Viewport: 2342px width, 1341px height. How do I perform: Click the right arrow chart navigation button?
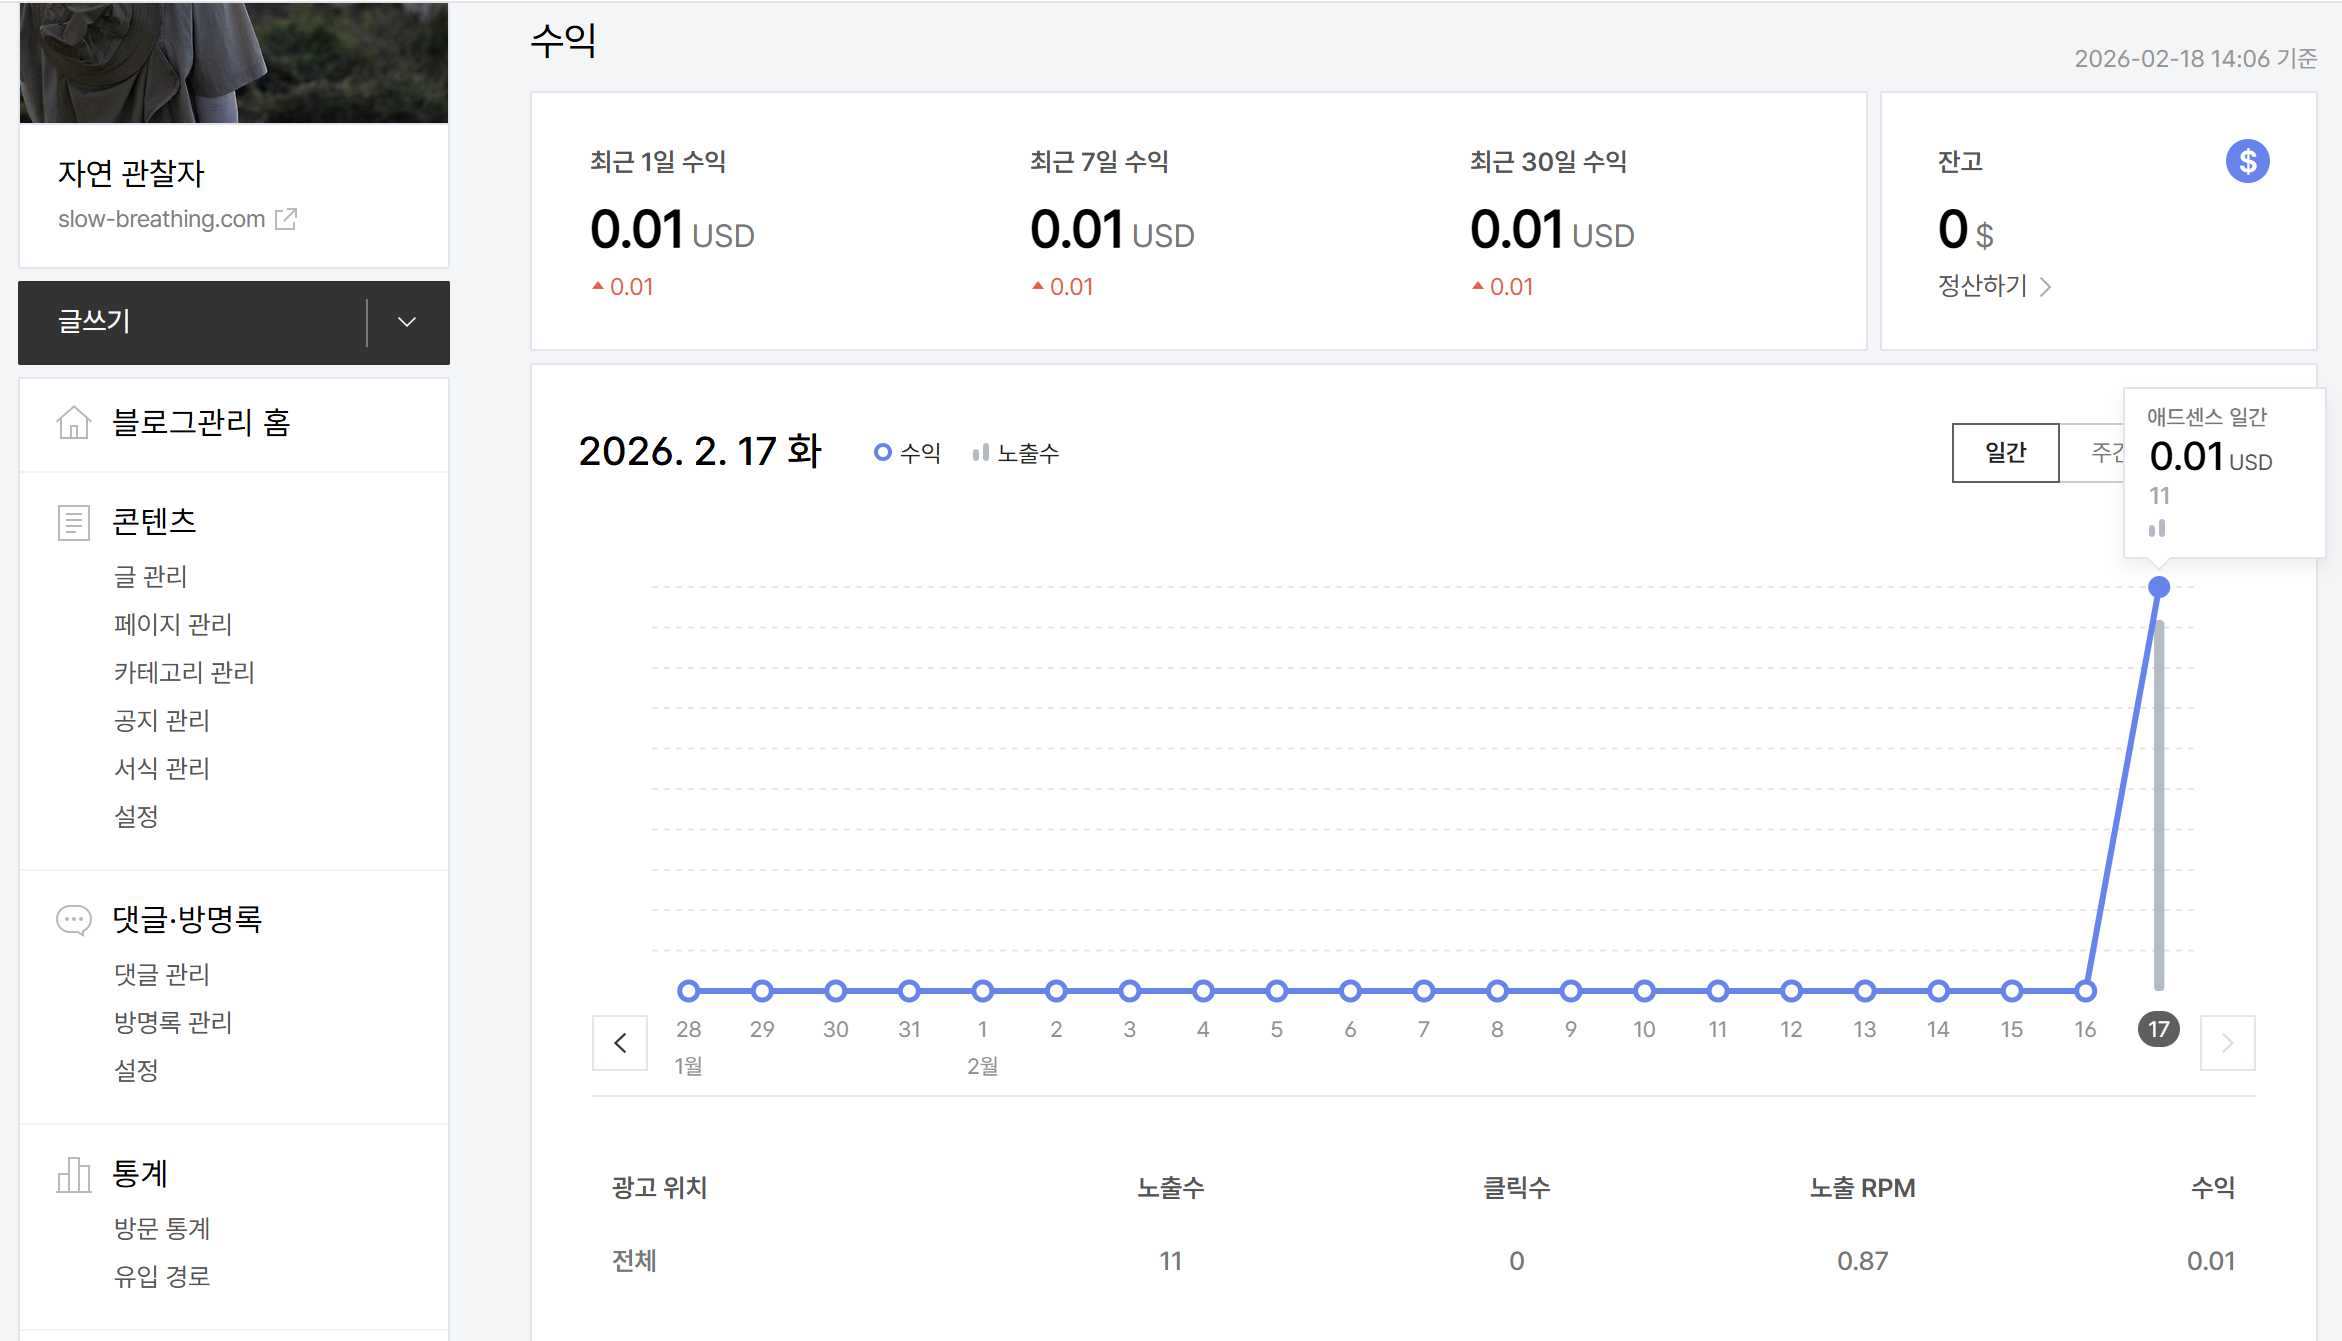(x=2227, y=1043)
